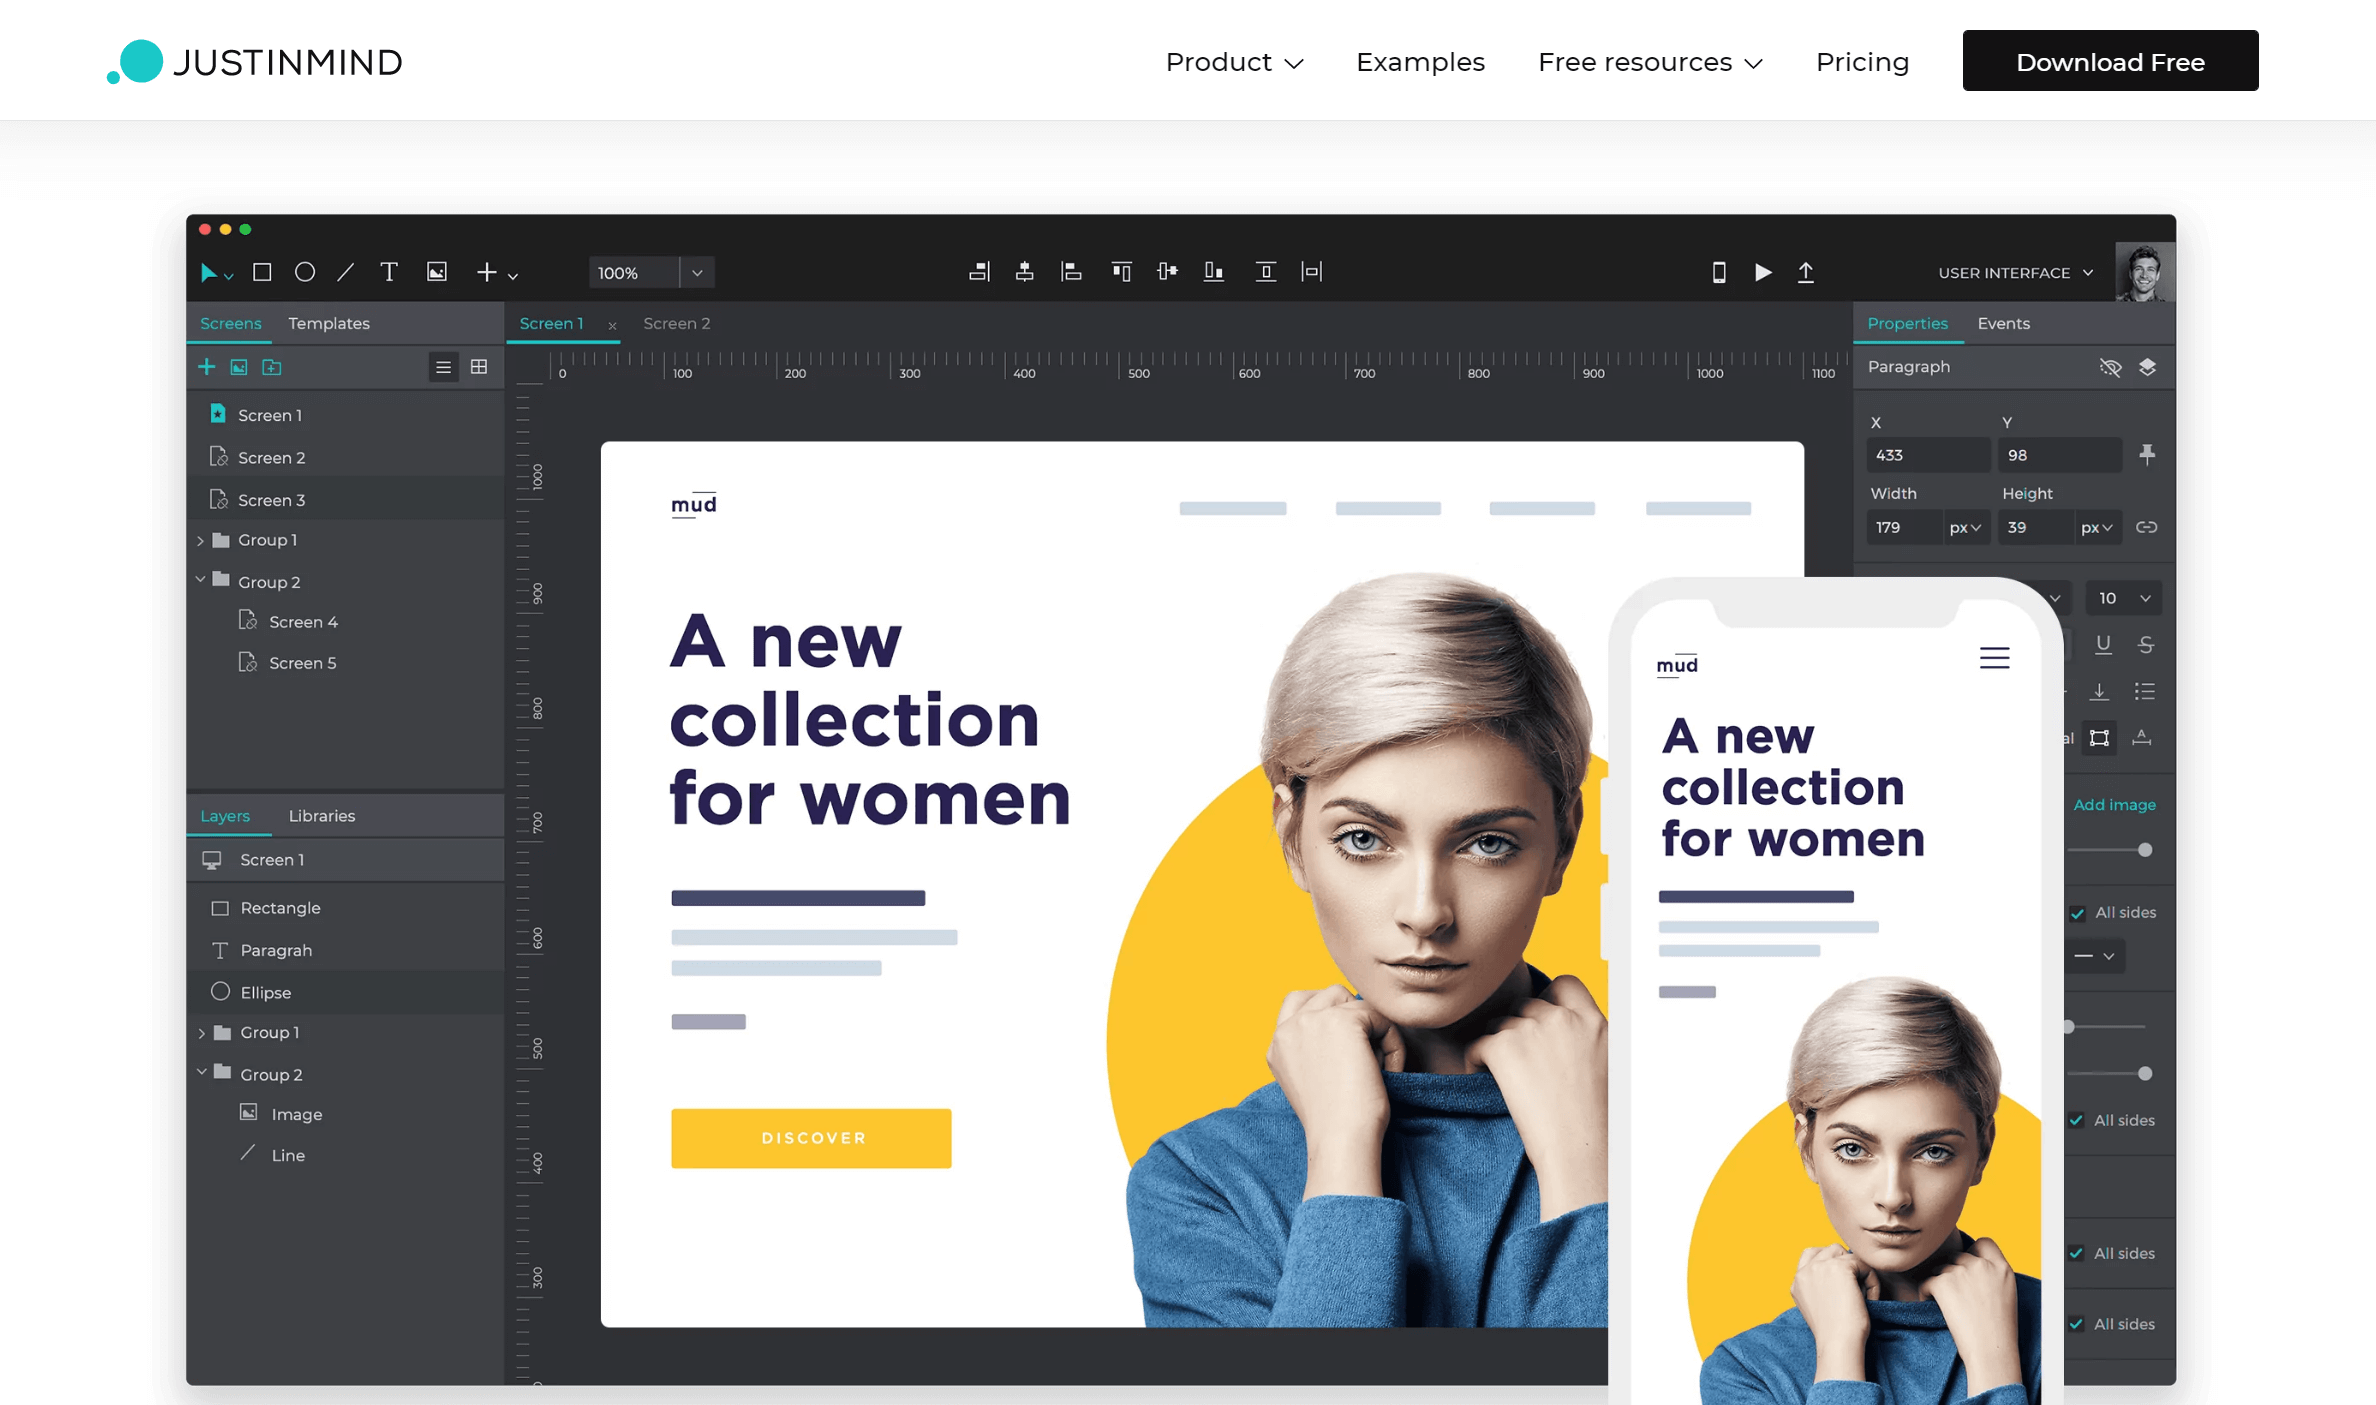Viewport: 2376px width, 1405px height.
Task: Toggle the hide element eye icon
Action: click(x=2110, y=367)
